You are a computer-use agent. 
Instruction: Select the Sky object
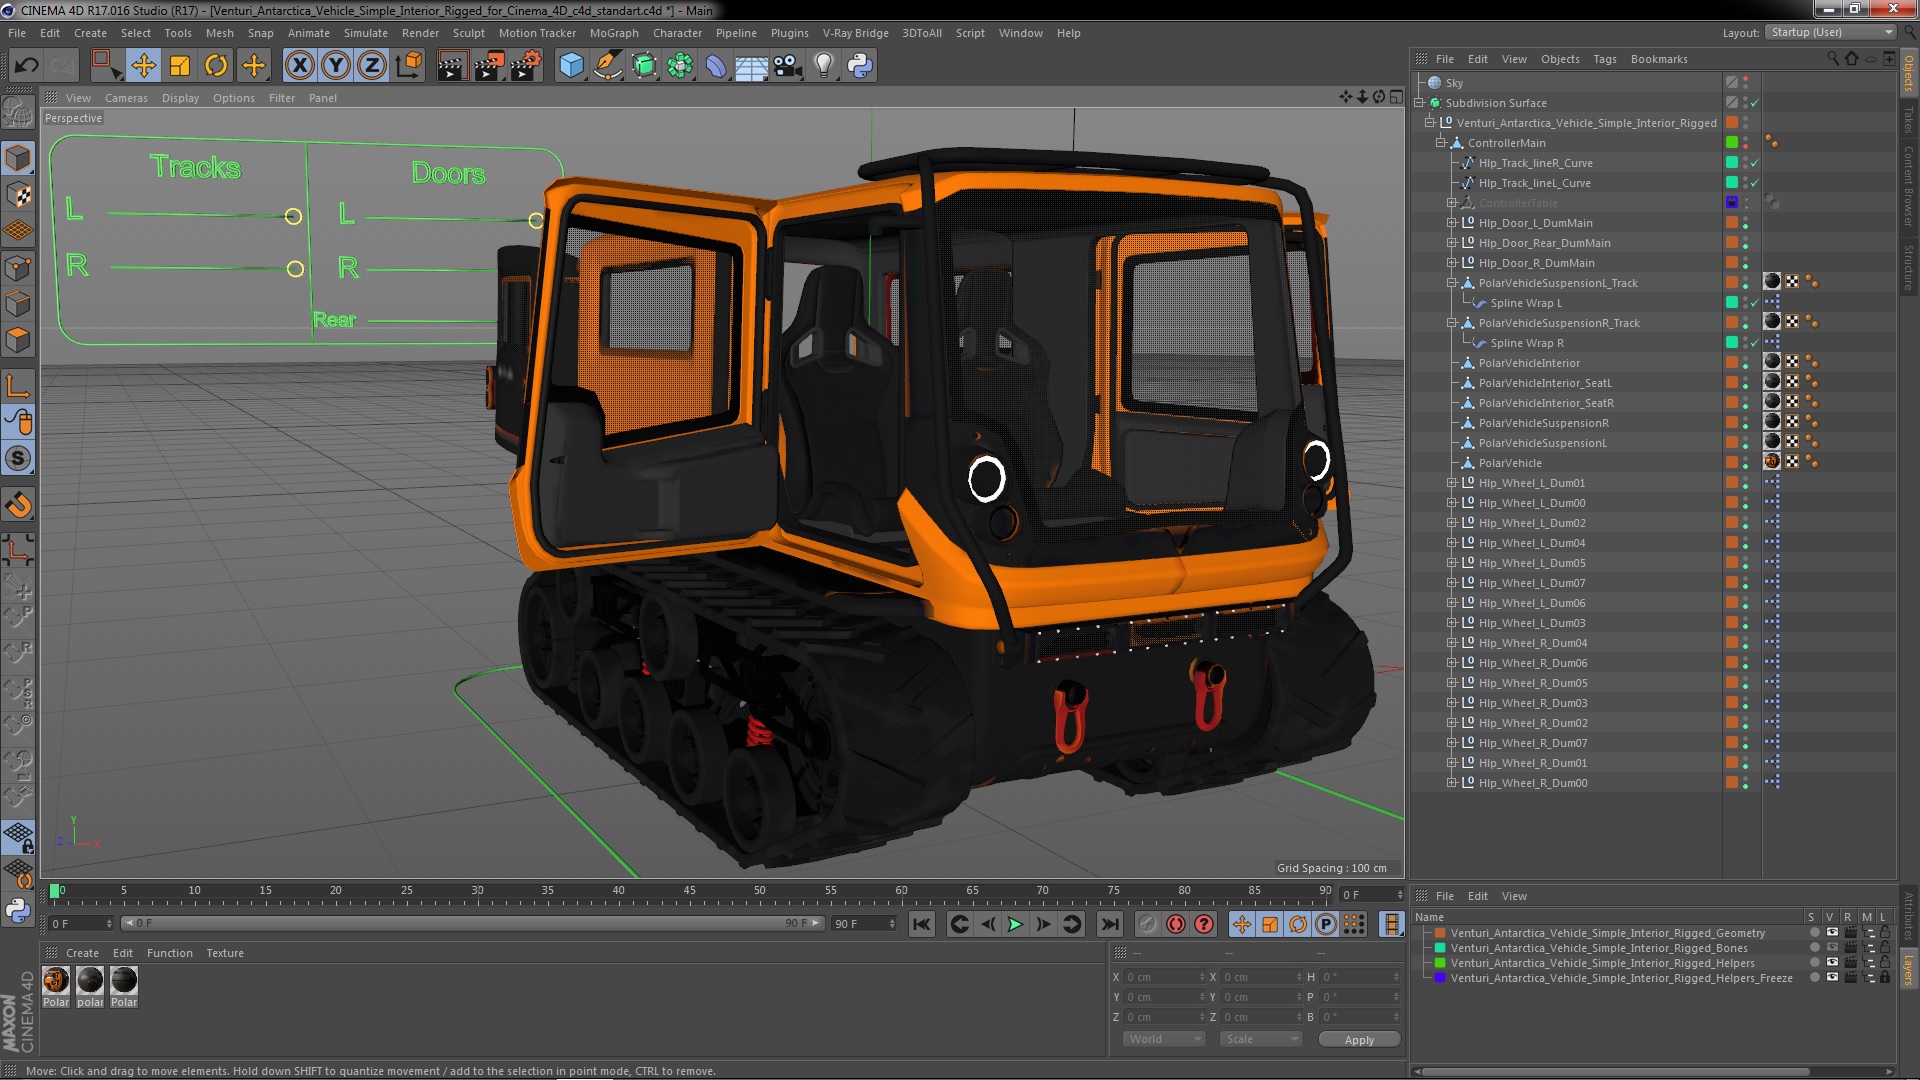coord(1454,83)
